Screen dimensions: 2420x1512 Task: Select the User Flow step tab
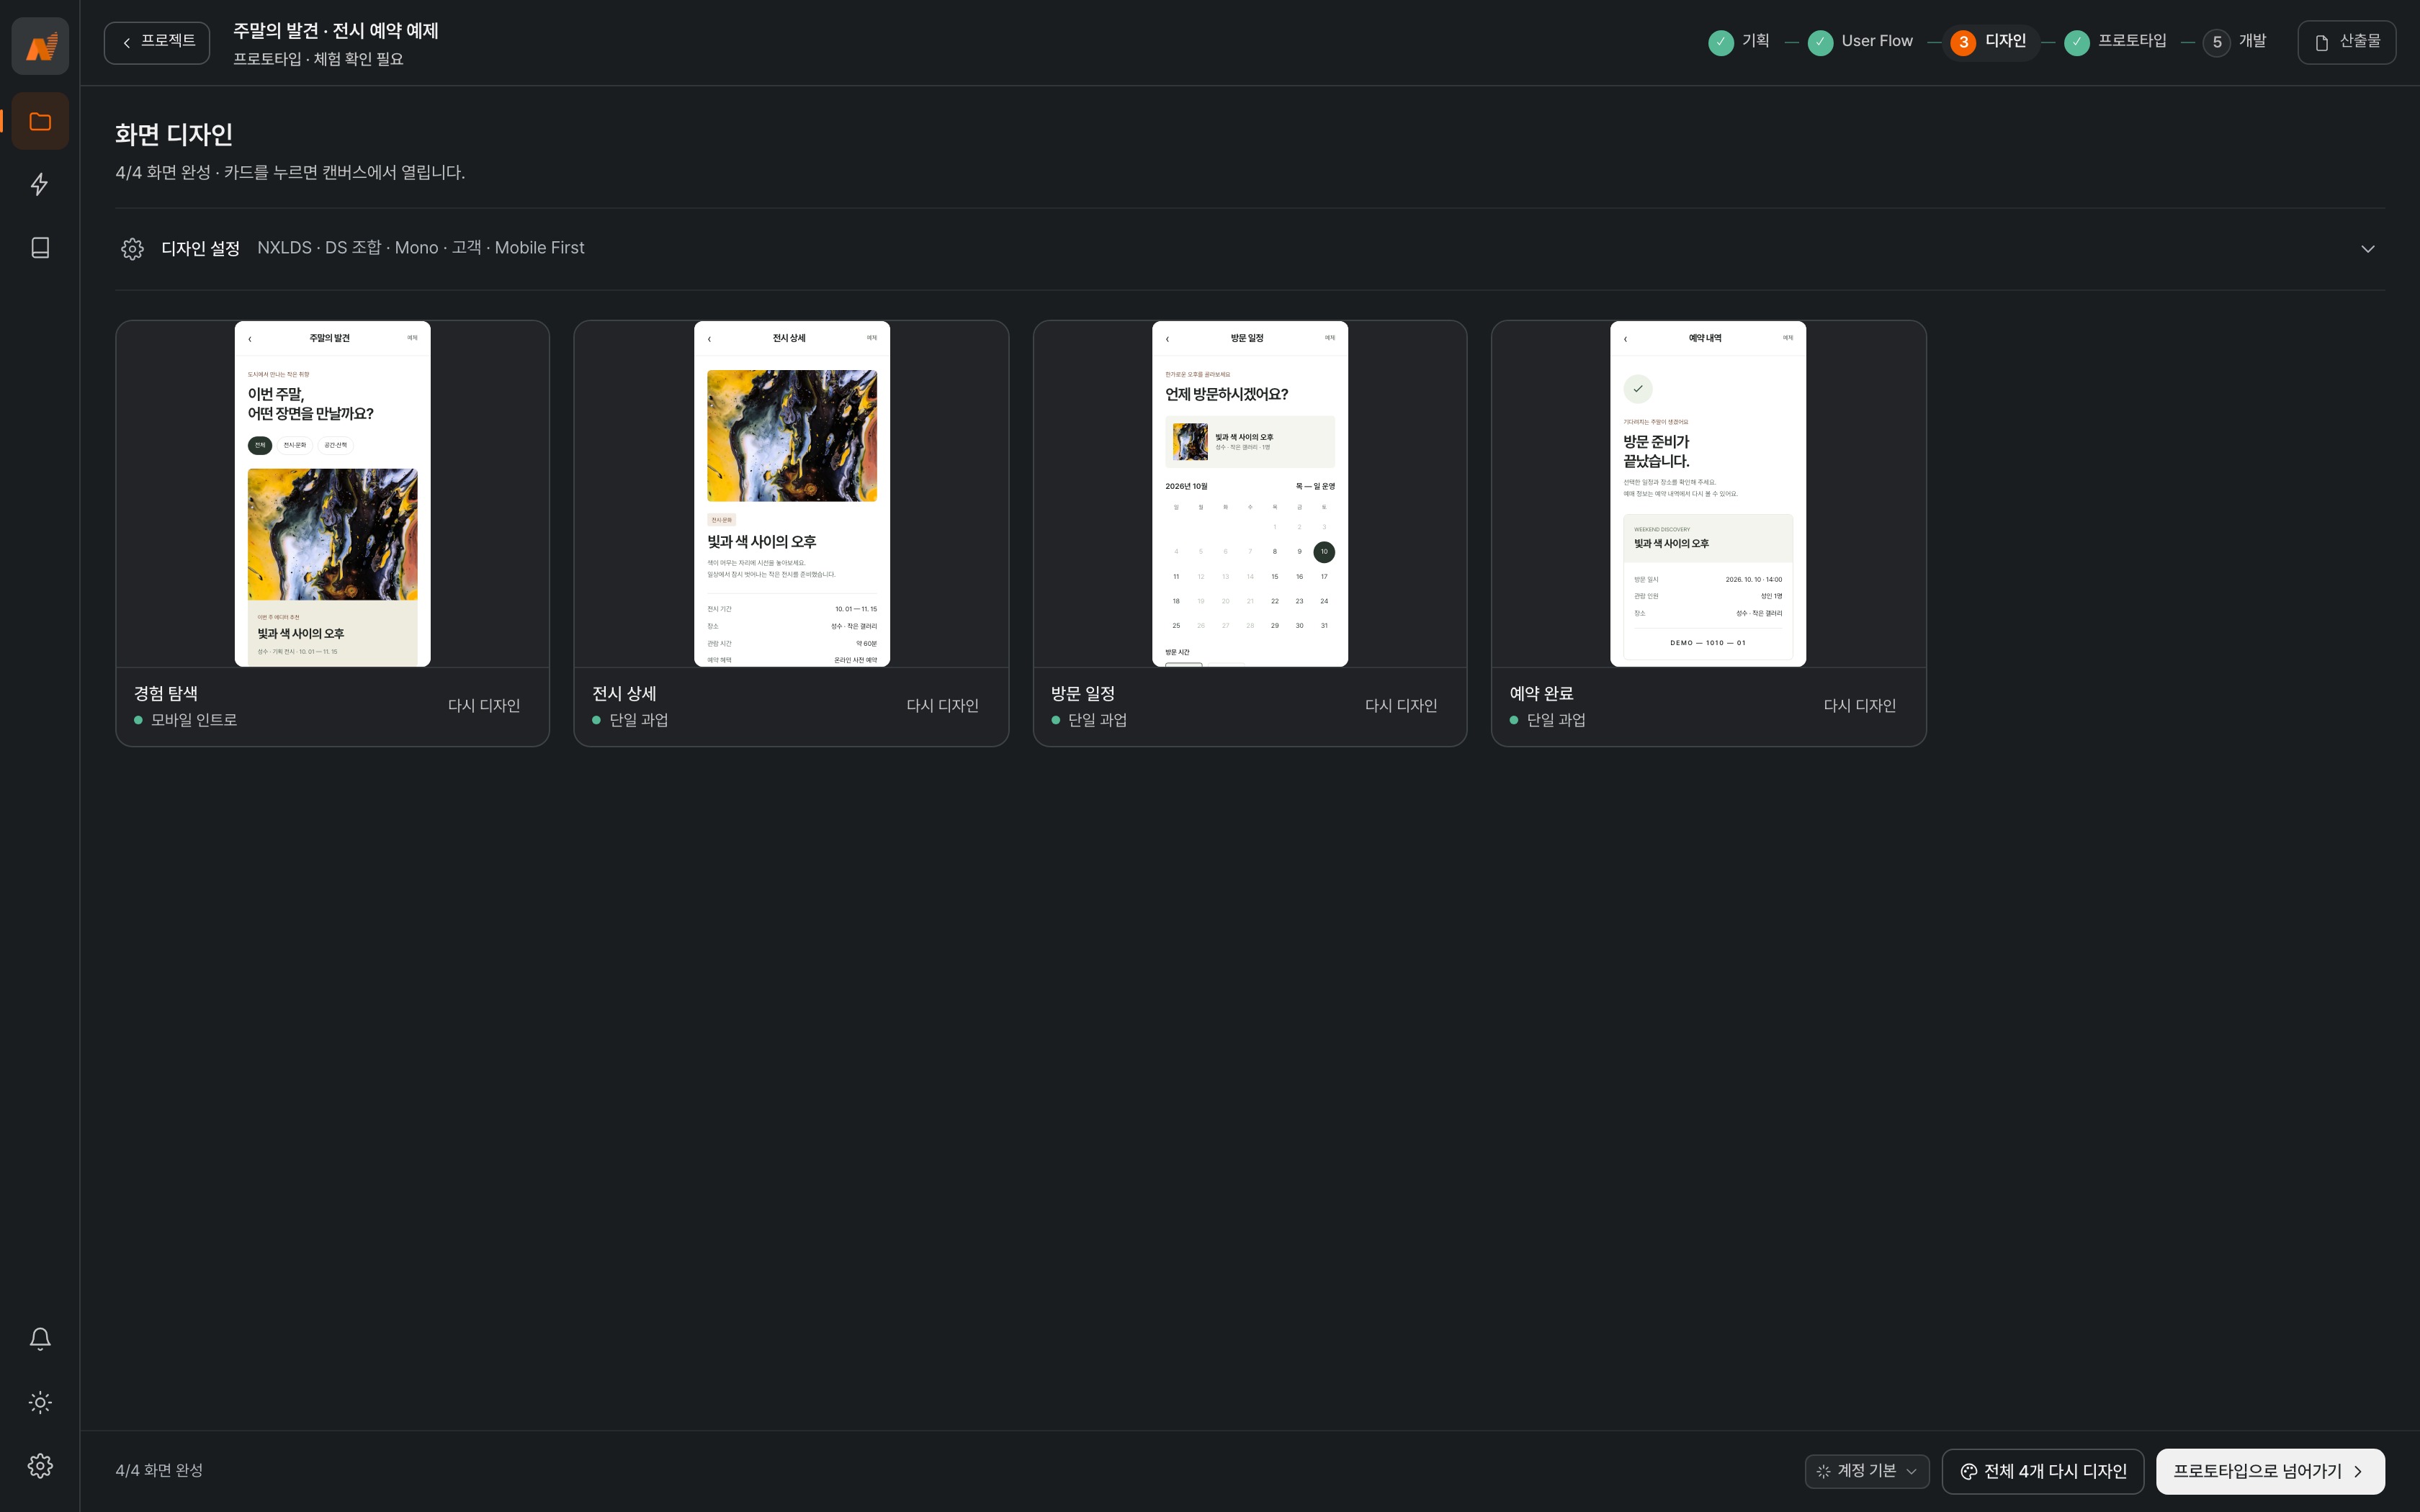[1860, 42]
